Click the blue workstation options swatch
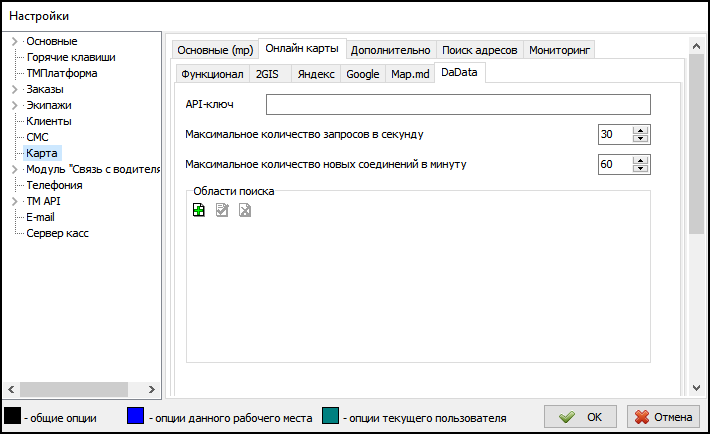Viewport: 710px width, 434px height. 137,417
